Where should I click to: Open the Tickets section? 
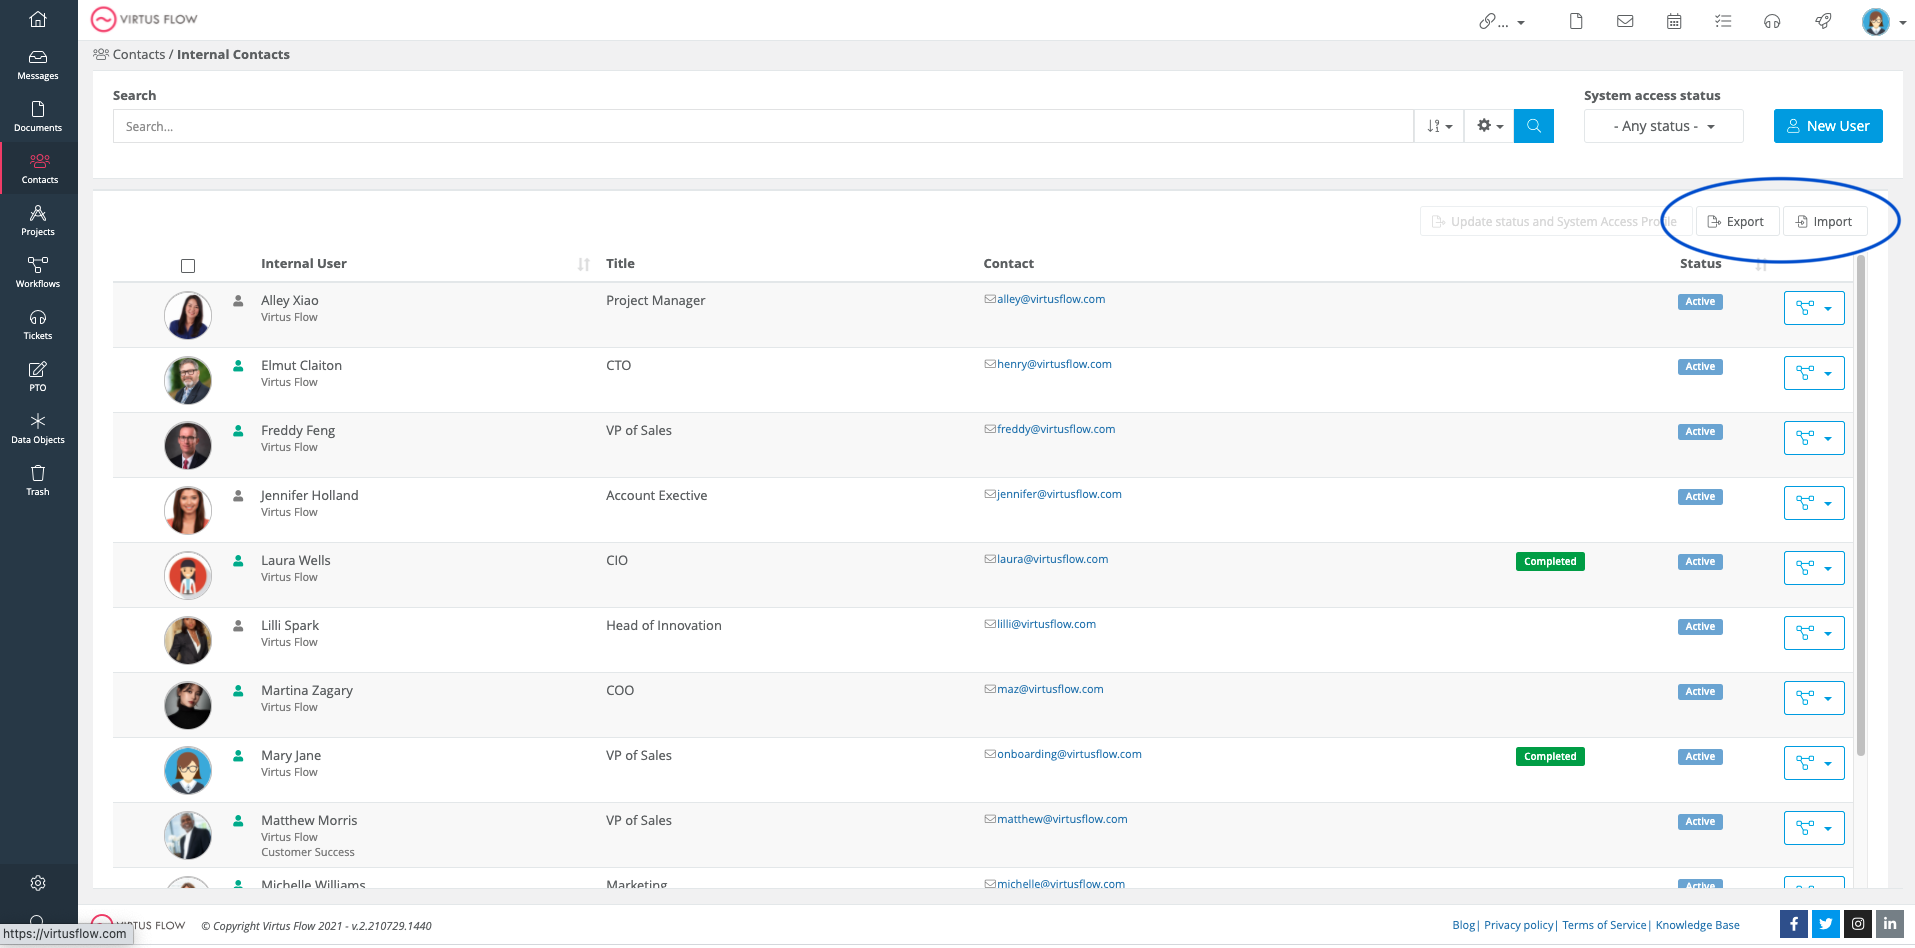click(x=37, y=323)
